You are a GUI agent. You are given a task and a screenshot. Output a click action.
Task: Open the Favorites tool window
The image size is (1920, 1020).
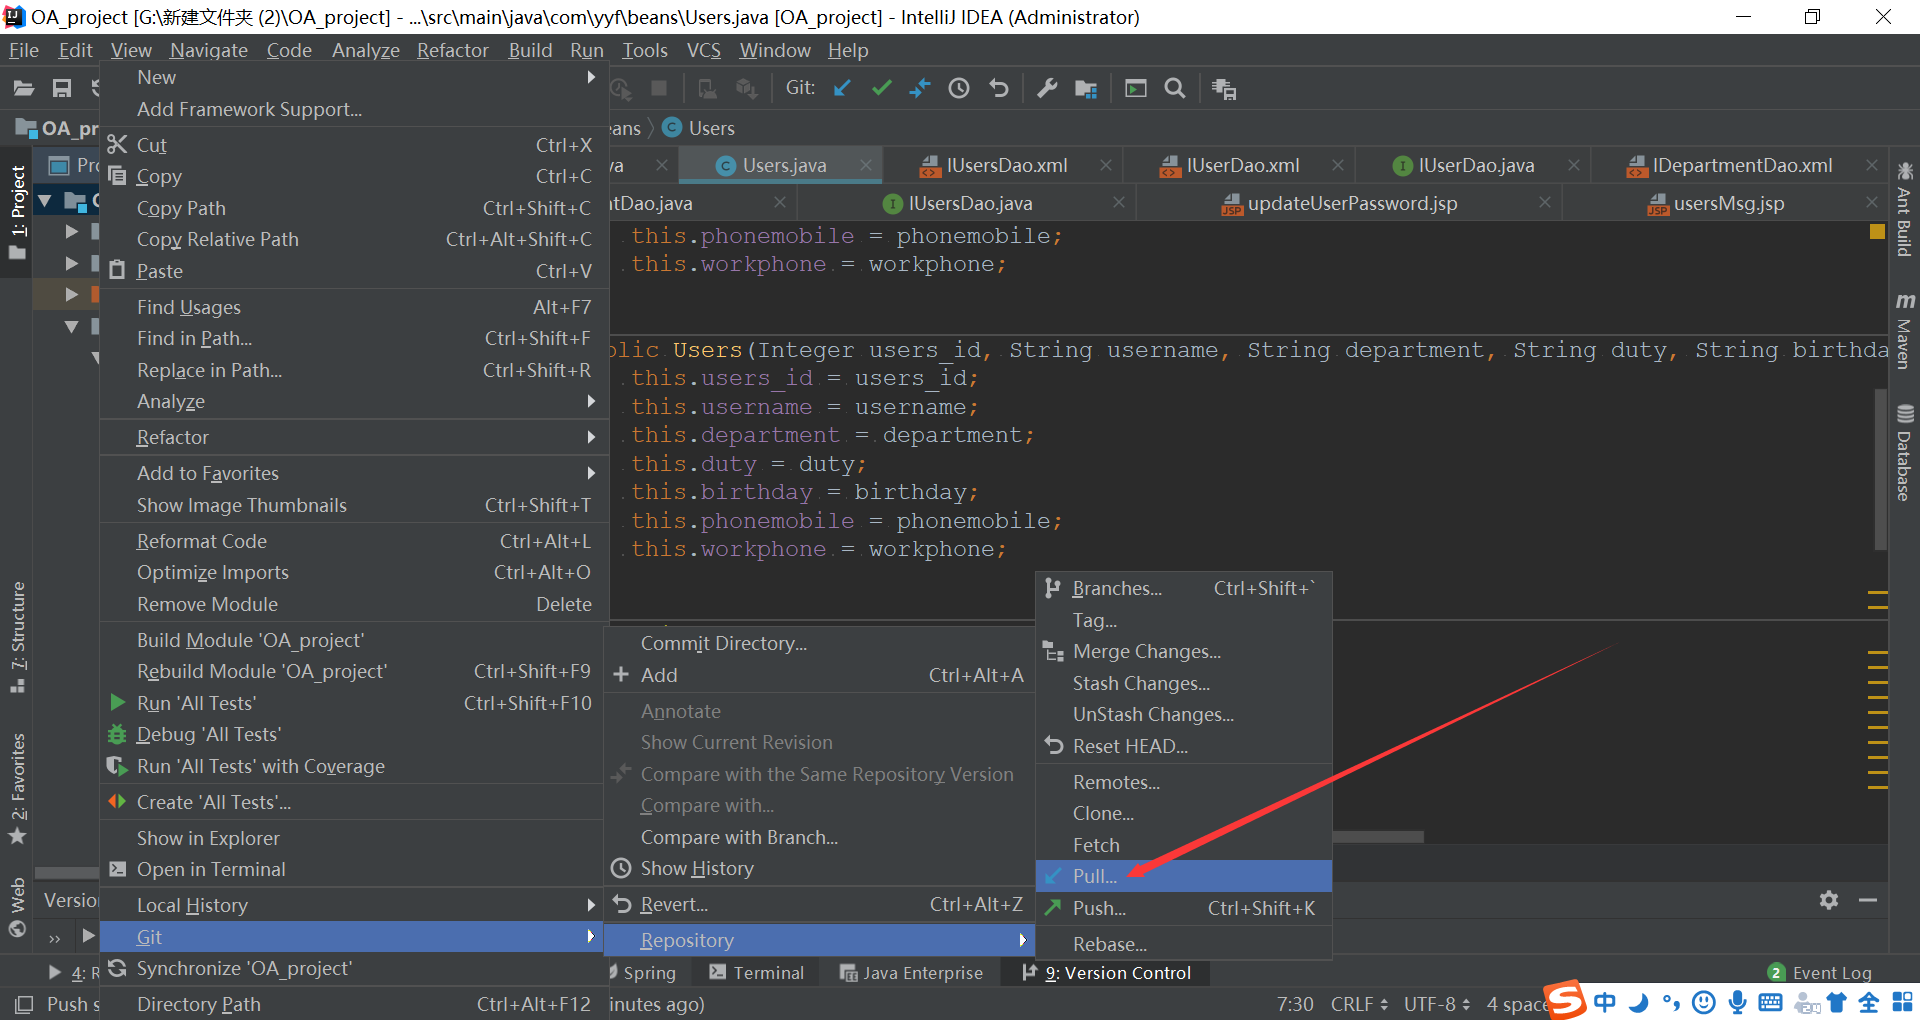coord(17,789)
